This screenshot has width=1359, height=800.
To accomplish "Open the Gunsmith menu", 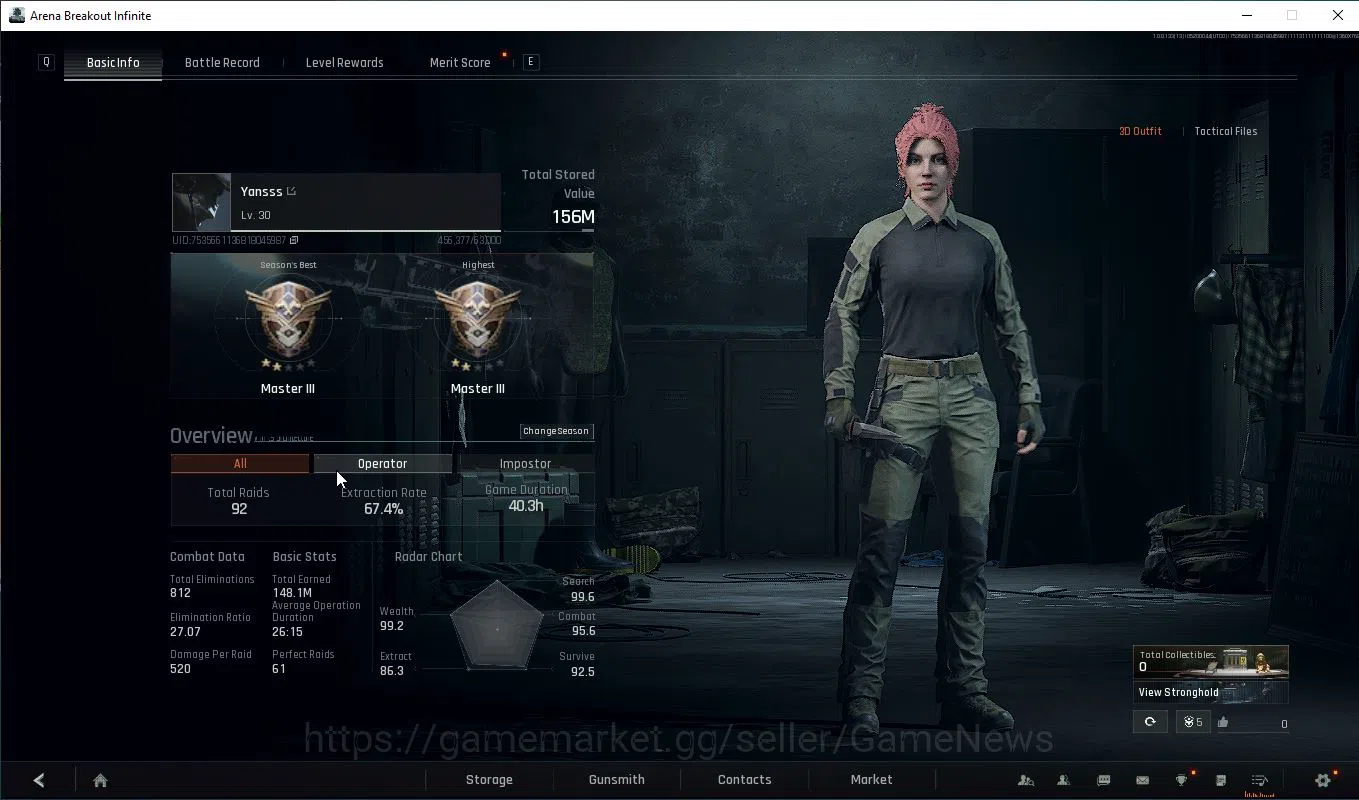I will tap(616, 780).
